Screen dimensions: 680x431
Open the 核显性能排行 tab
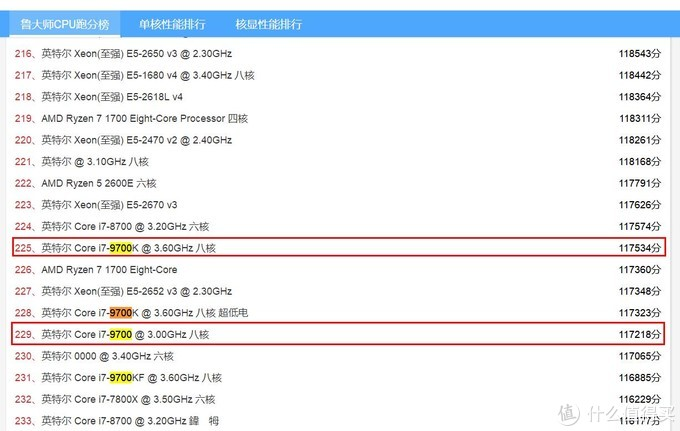(268, 24)
